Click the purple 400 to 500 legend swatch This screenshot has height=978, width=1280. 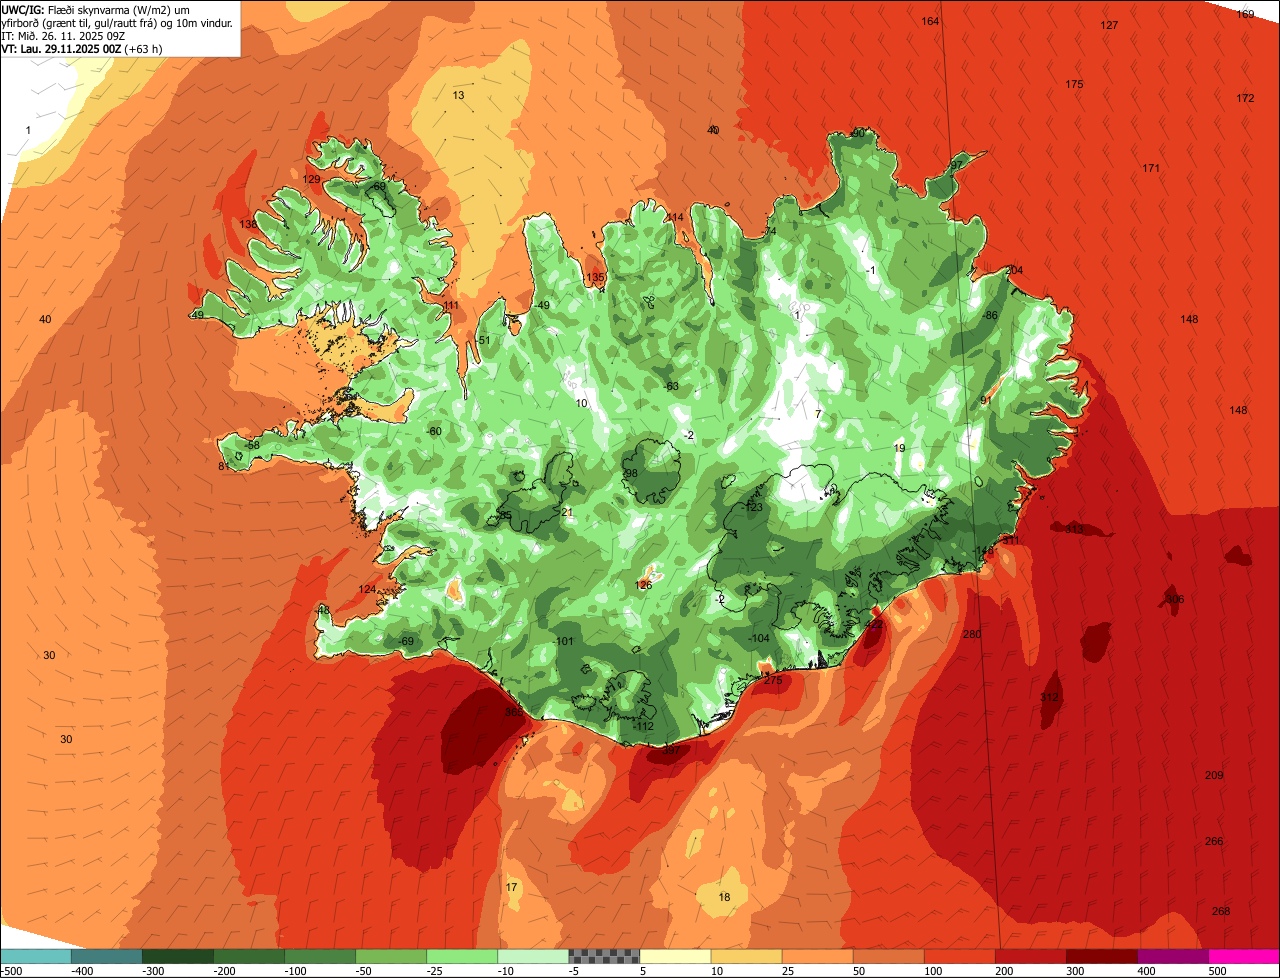[1172, 956]
